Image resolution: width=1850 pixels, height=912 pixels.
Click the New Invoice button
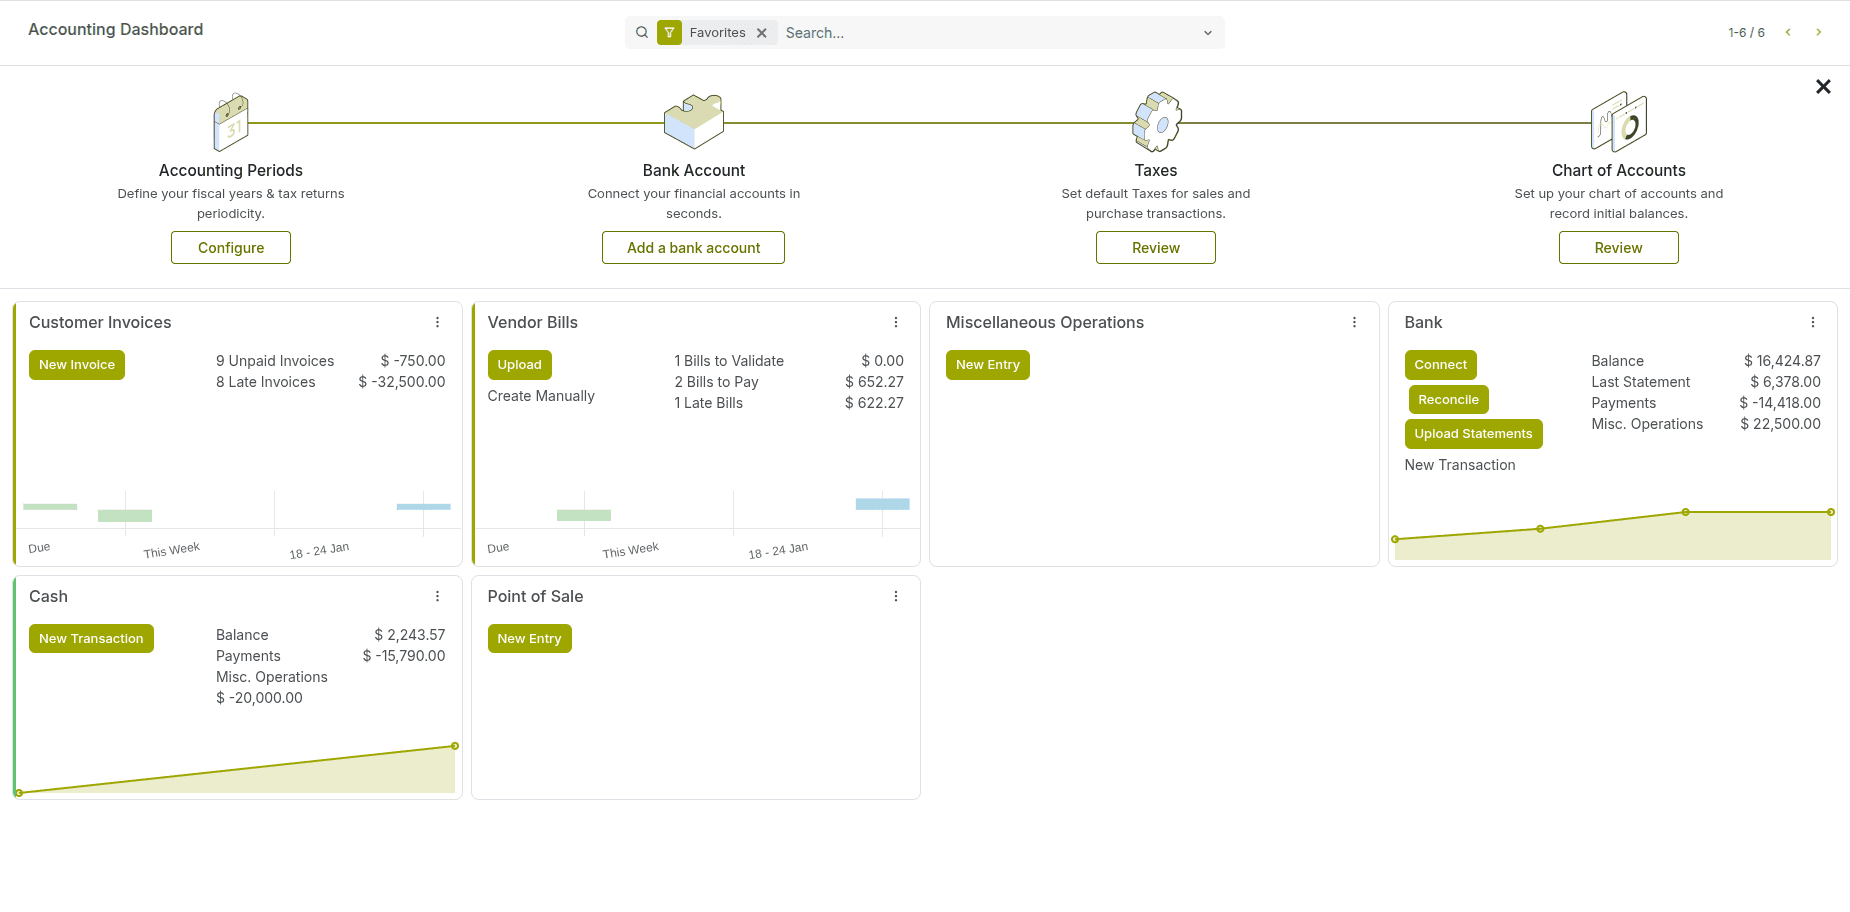tap(77, 365)
